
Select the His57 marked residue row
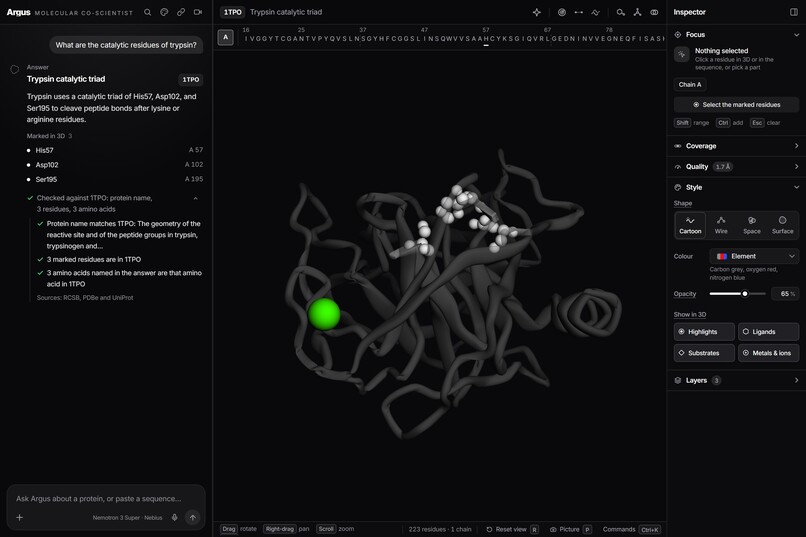click(115, 150)
